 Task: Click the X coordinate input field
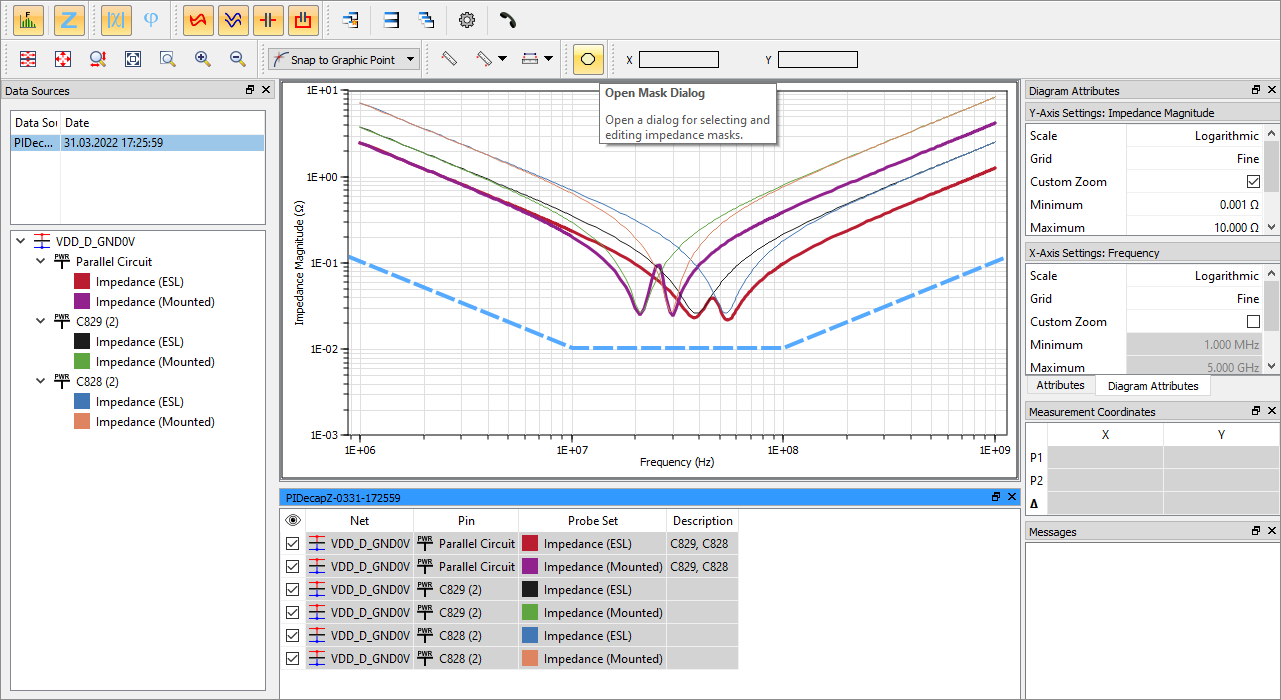pyautogui.click(x=678, y=60)
